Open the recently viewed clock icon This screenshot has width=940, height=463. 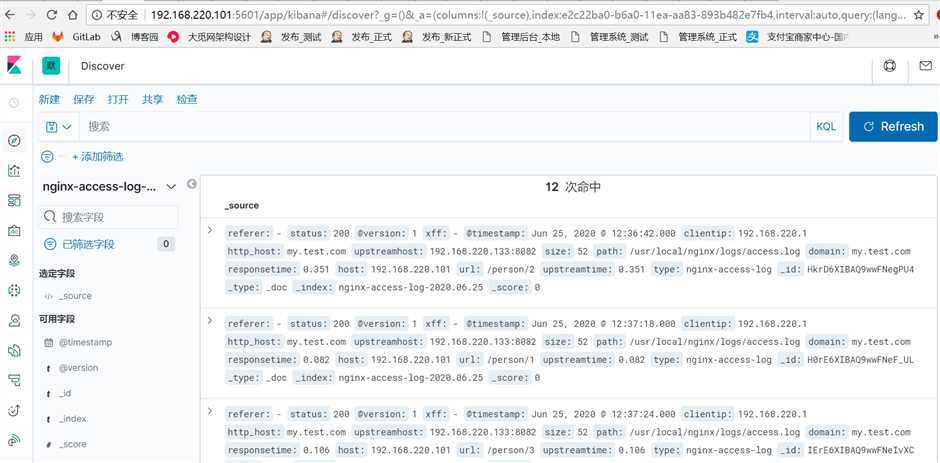14,103
